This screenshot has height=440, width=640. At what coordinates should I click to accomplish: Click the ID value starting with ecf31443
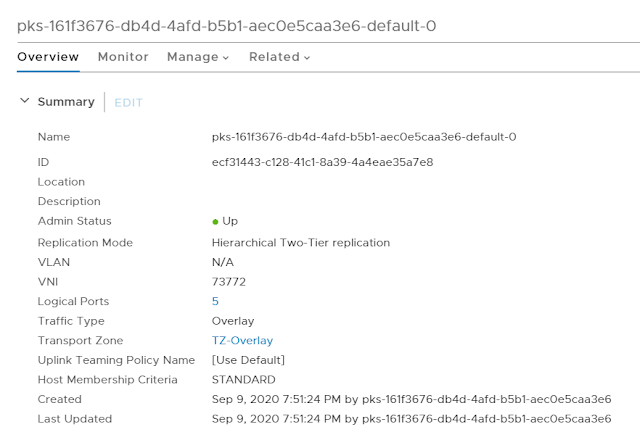[x=322, y=162]
